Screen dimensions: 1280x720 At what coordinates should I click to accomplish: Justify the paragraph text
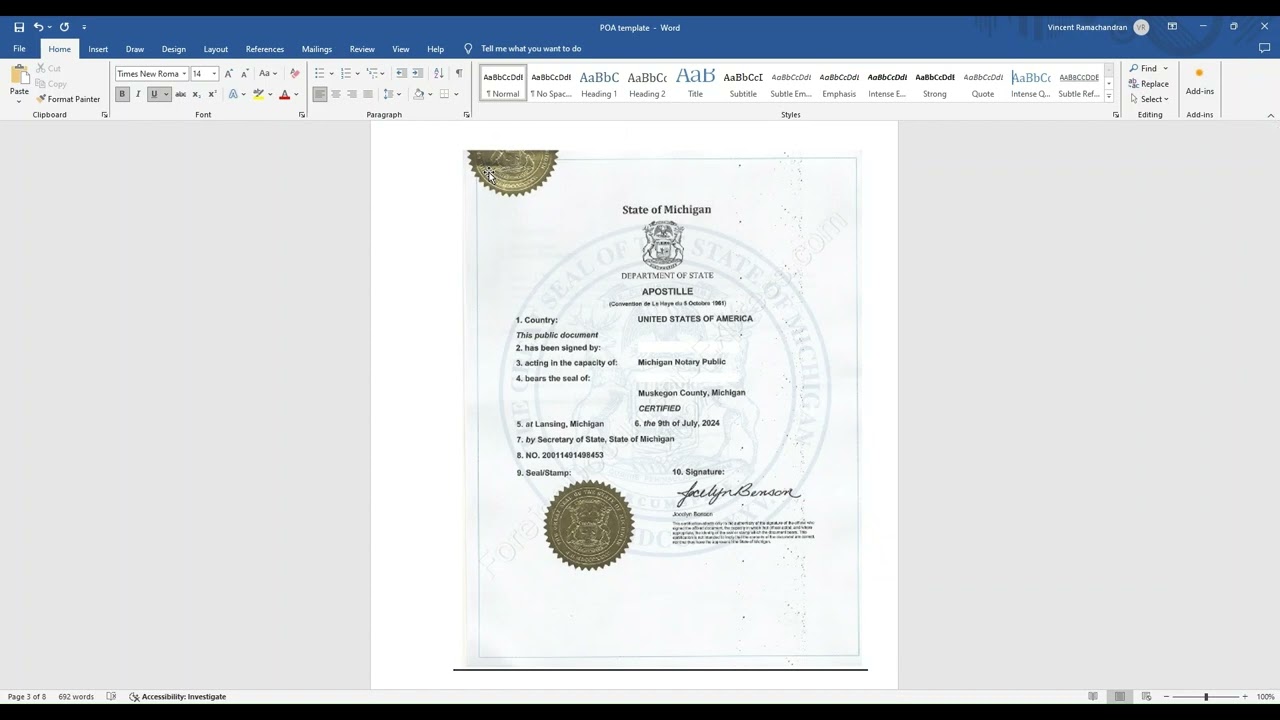(x=368, y=94)
